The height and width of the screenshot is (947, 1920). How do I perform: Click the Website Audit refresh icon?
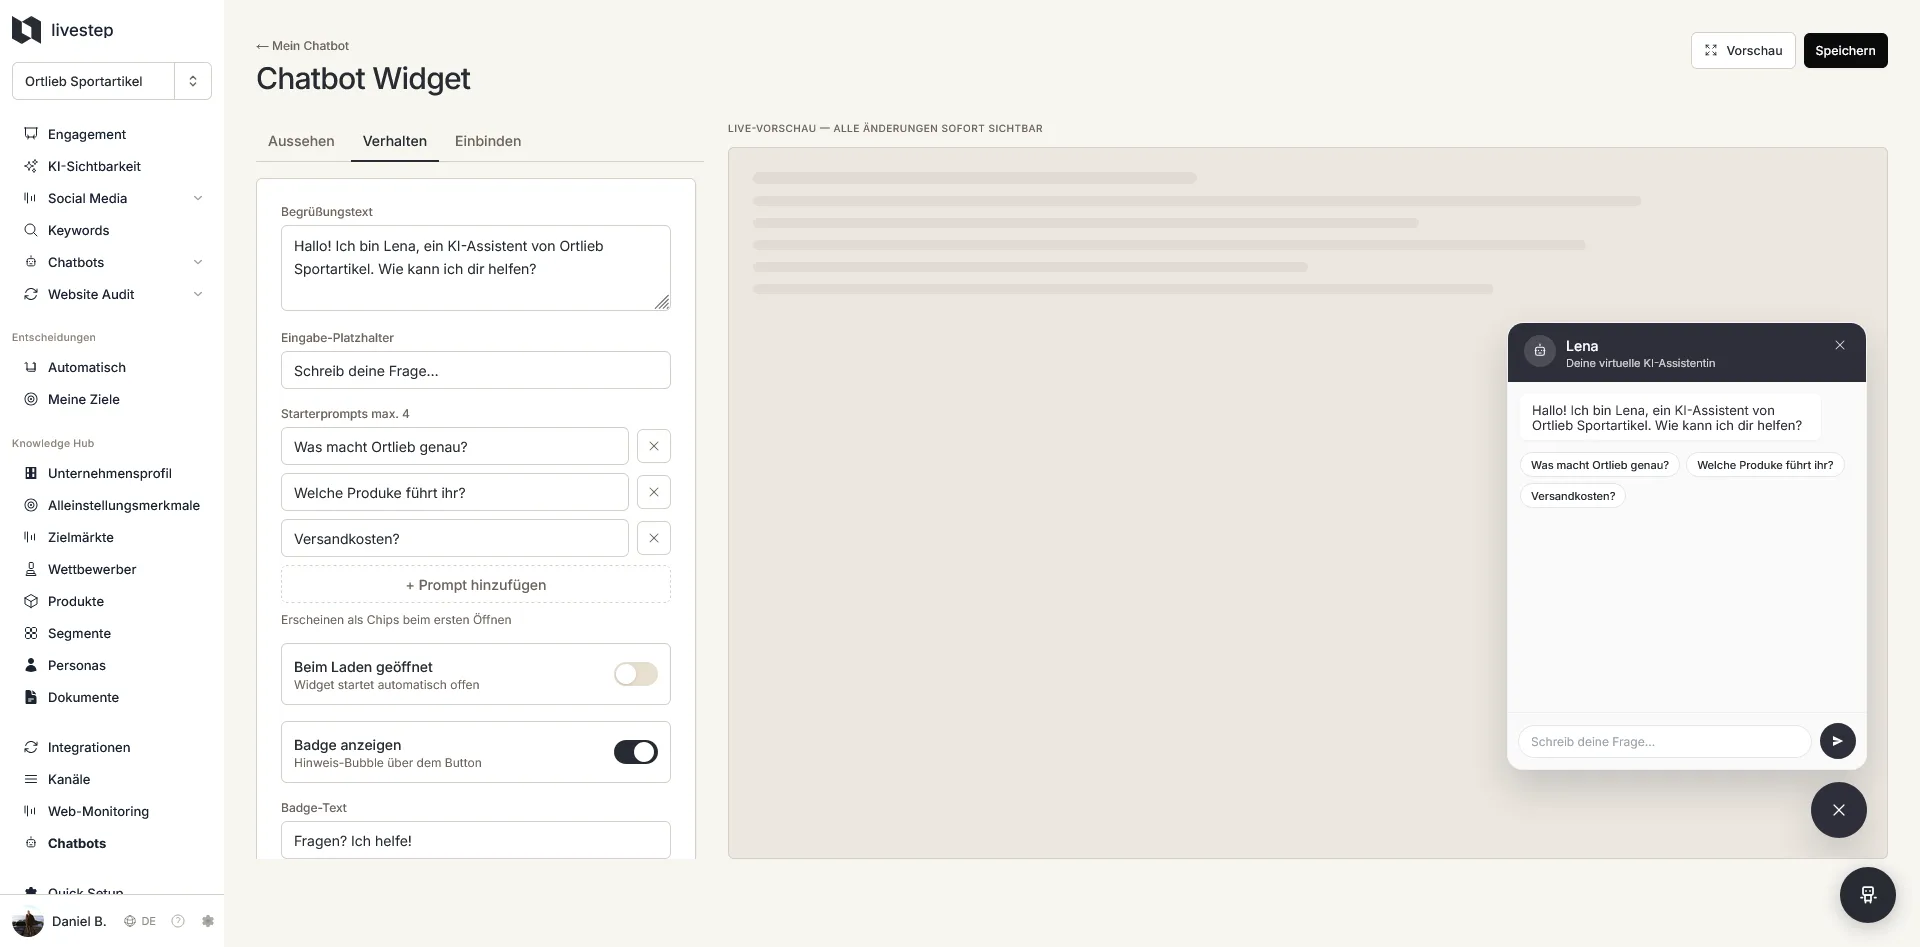(x=31, y=294)
